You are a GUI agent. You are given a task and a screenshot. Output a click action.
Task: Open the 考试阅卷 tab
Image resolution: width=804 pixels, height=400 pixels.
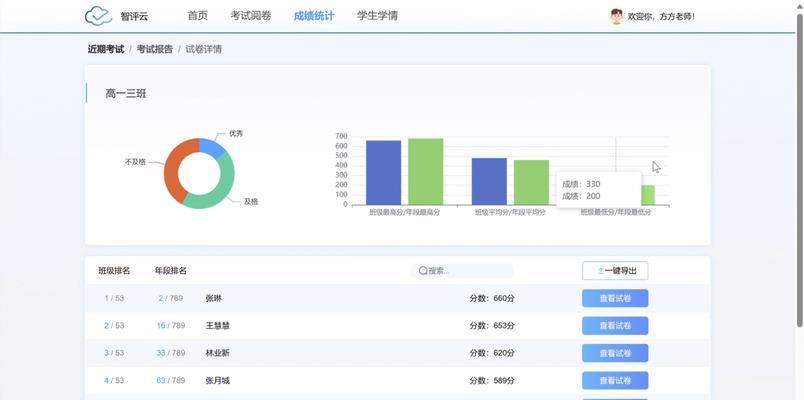(251, 16)
